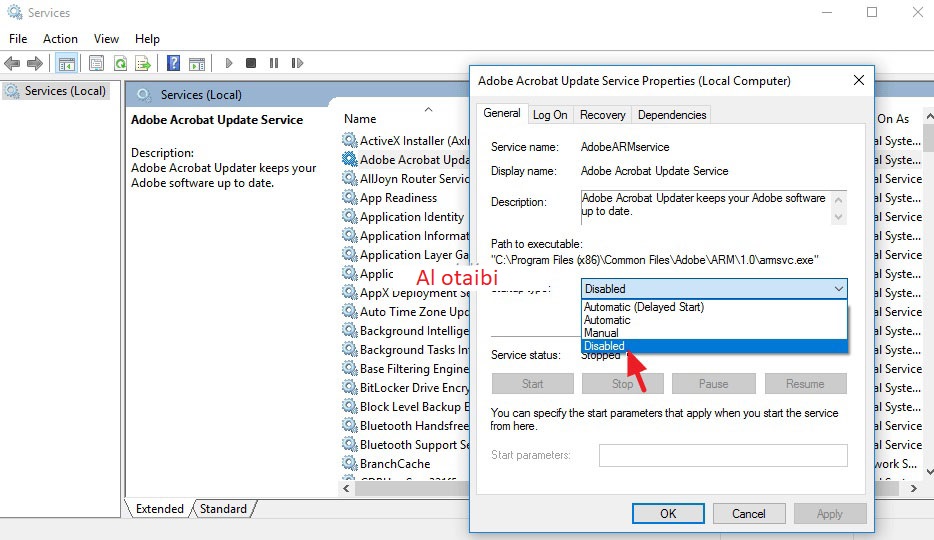
Task: Click gear icon beside BranchCache
Action: (x=350, y=464)
